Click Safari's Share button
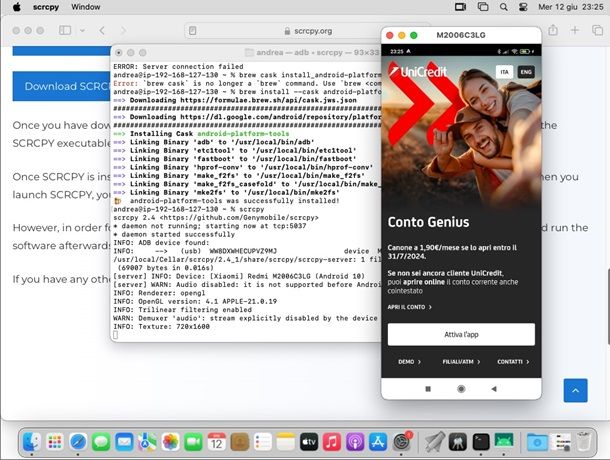The height and width of the screenshot is (460, 610). click(x=553, y=30)
